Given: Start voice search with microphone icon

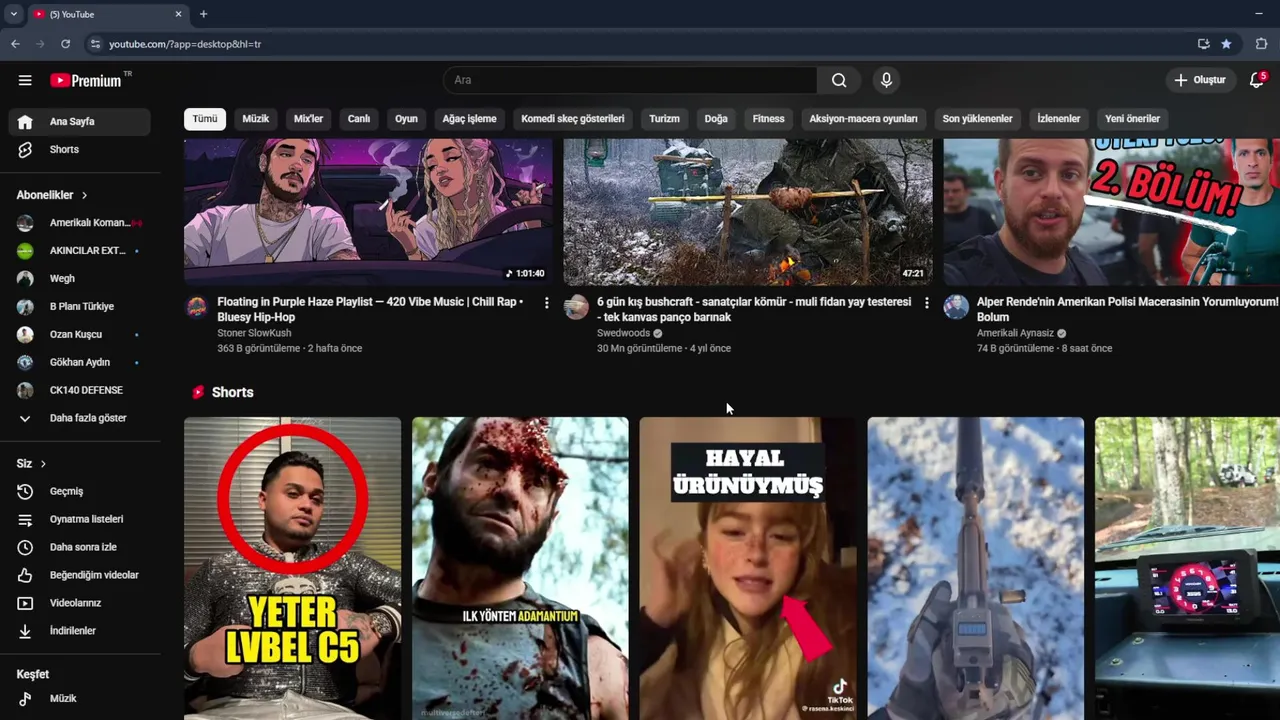Looking at the screenshot, I should pyautogui.click(x=886, y=80).
